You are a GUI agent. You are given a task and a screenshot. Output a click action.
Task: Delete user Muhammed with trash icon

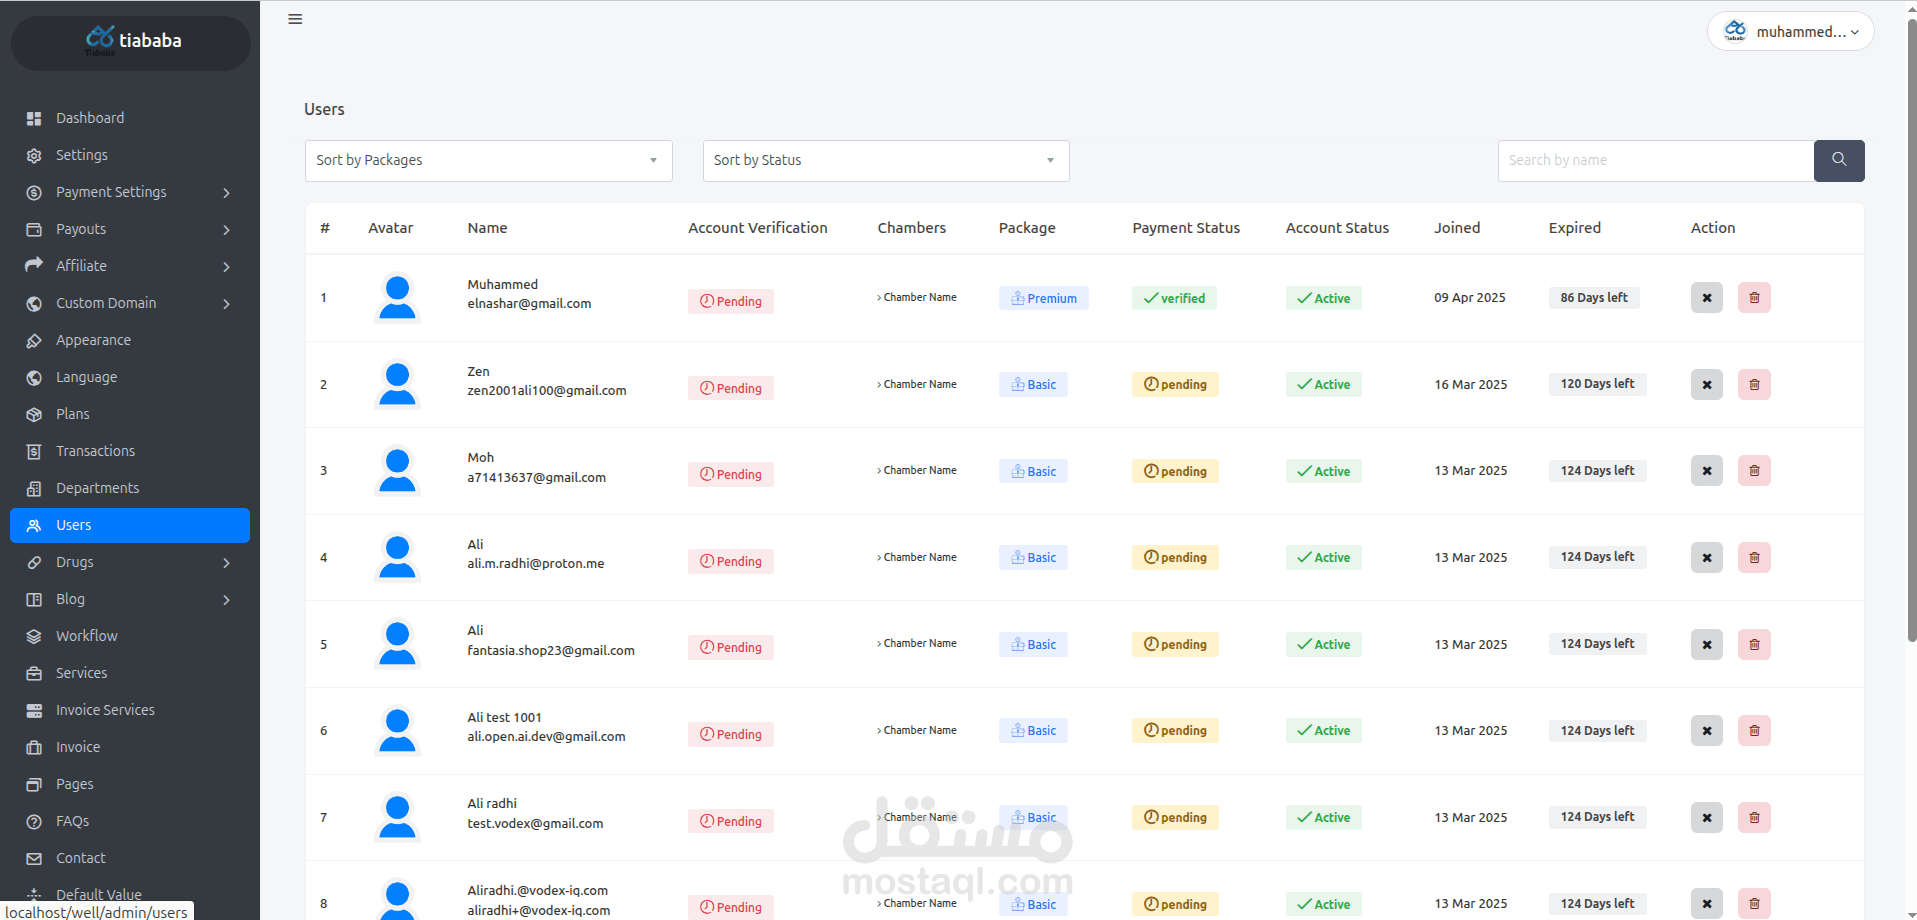point(1753,298)
